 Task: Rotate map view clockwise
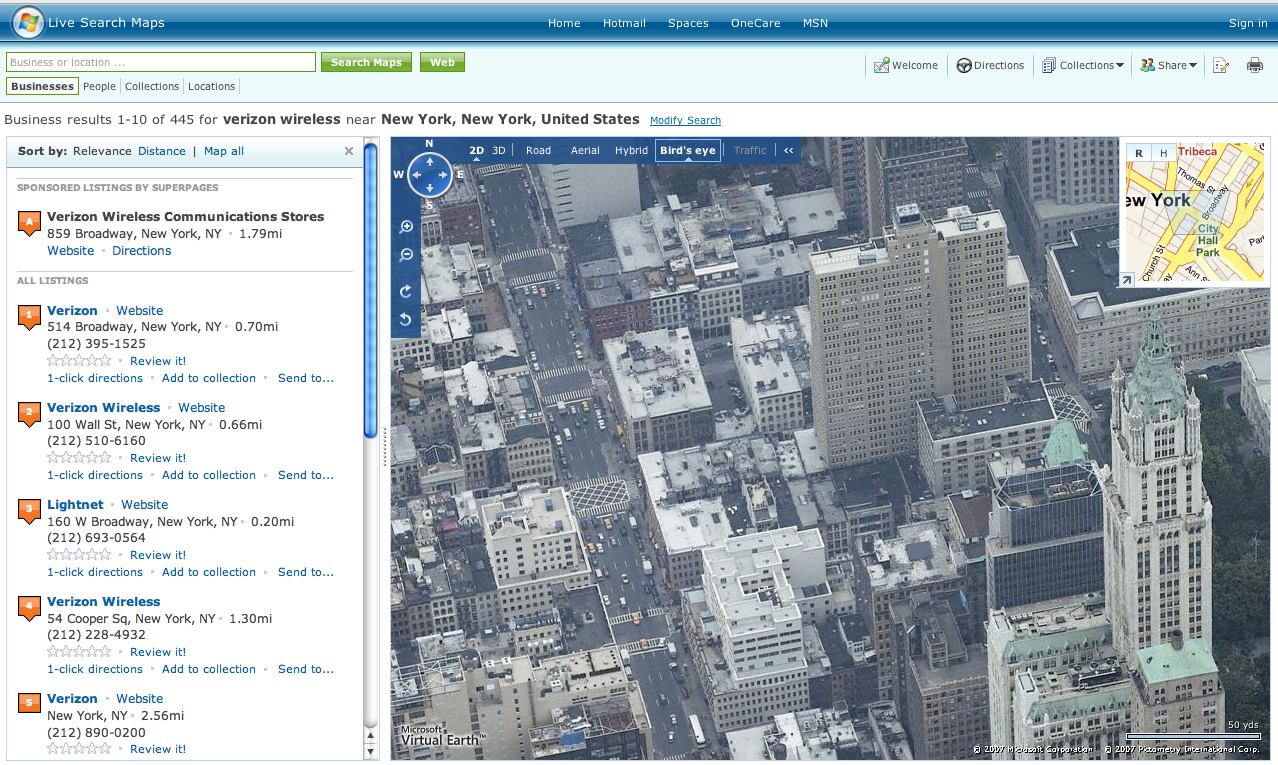tap(406, 291)
